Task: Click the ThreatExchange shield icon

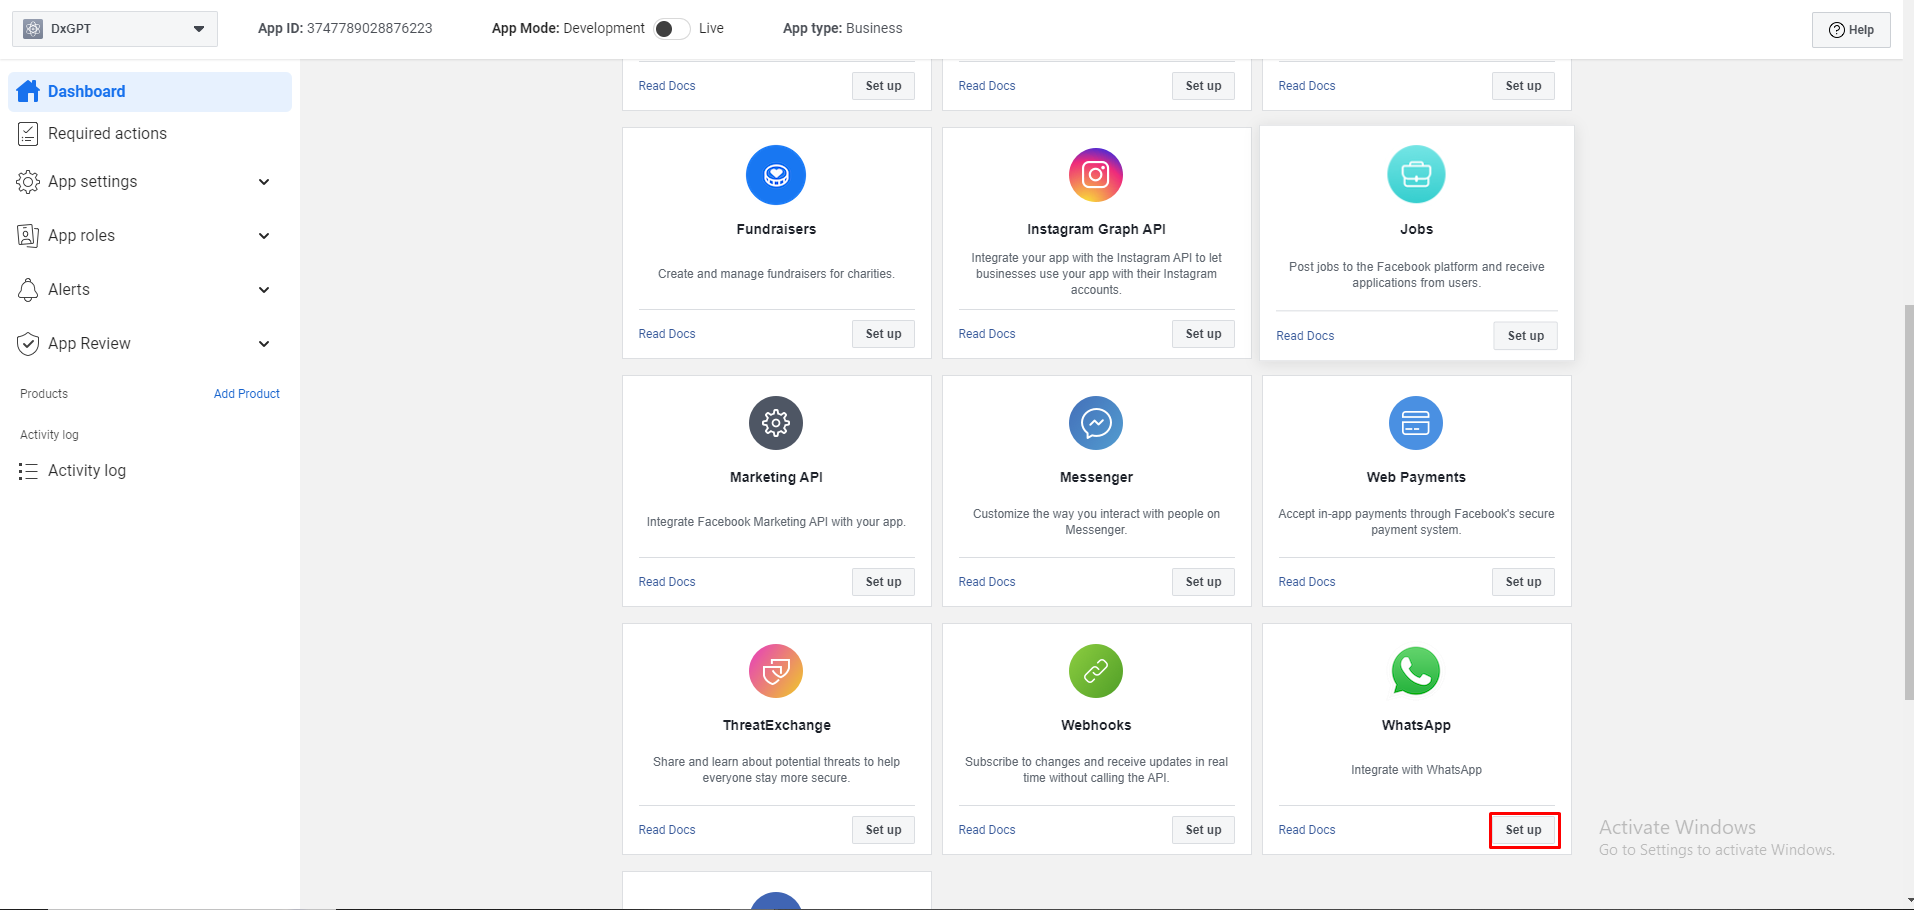Action: pos(776,671)
